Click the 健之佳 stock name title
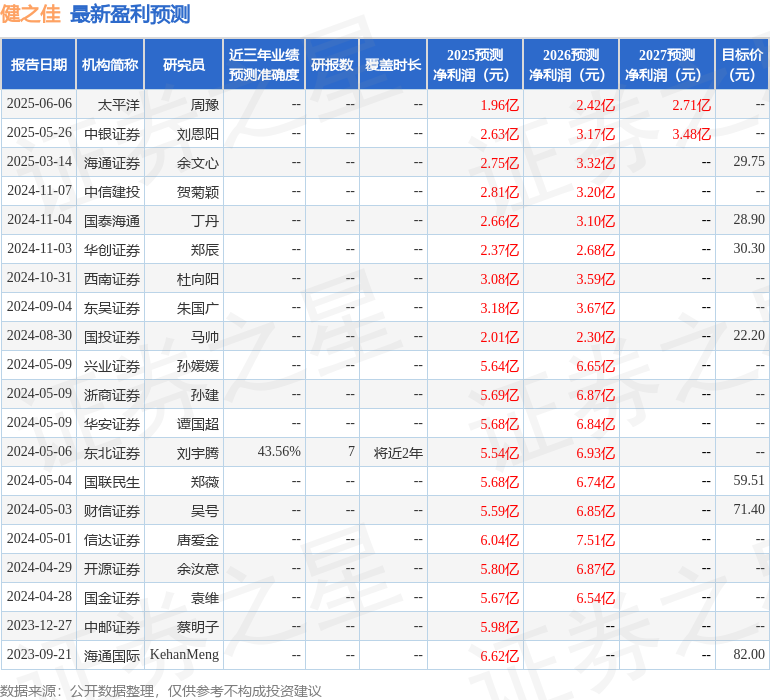The image size is (770, 700). click(x=30, y=14)
